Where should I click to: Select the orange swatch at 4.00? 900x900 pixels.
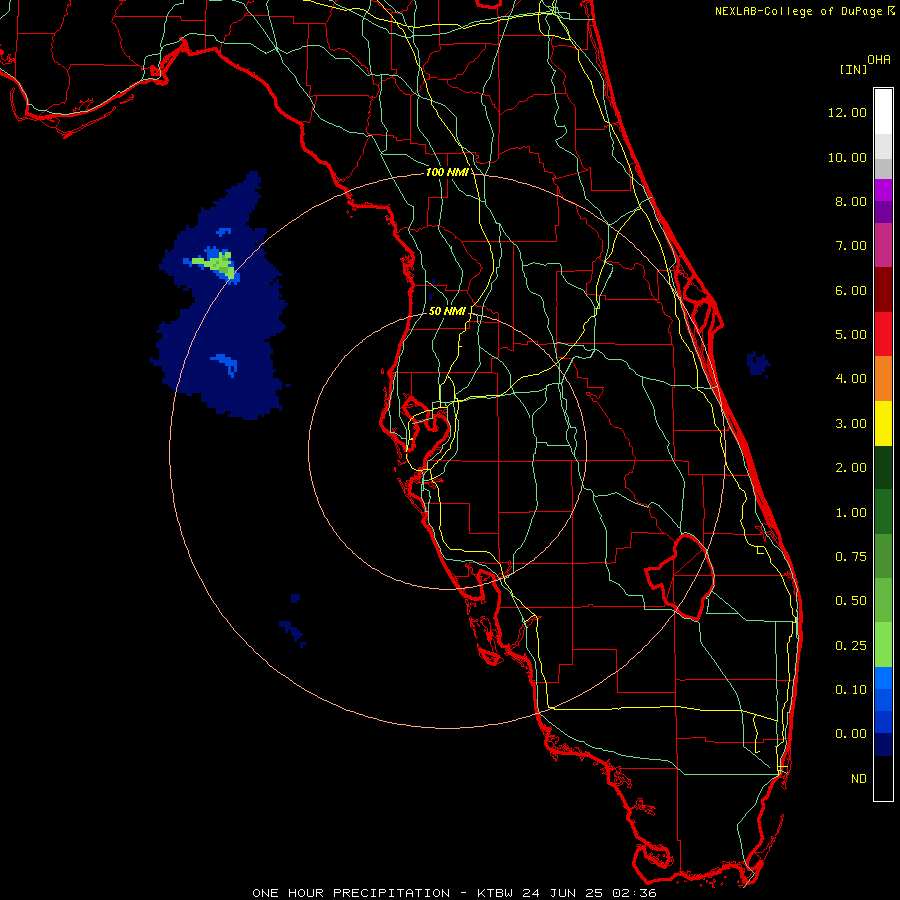point(883,379)
